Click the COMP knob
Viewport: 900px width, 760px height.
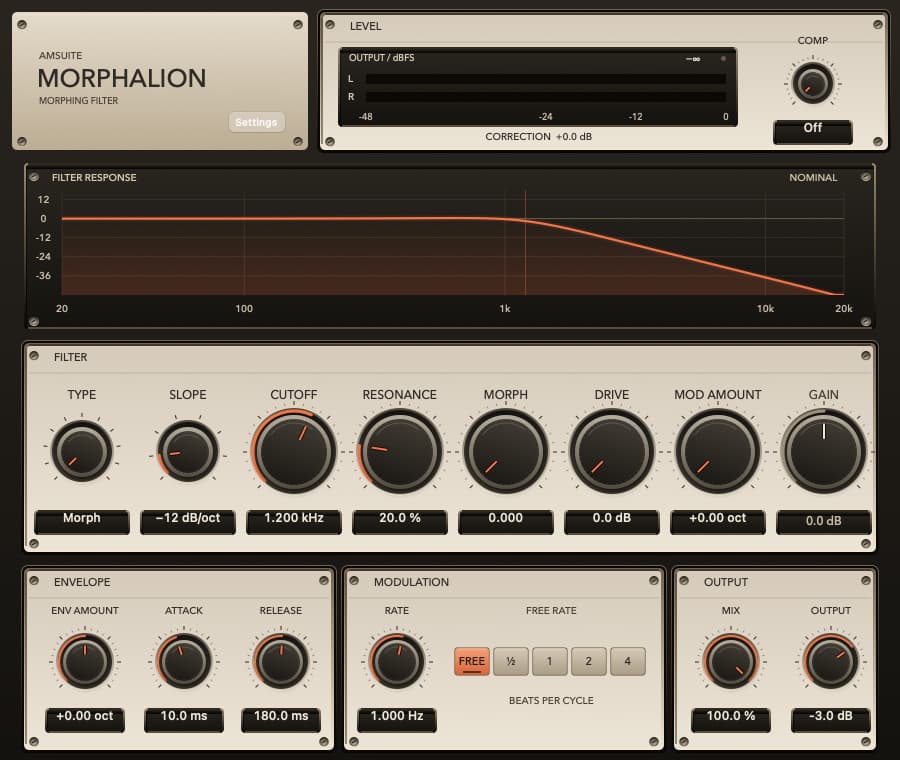click(x=812, y=83)
